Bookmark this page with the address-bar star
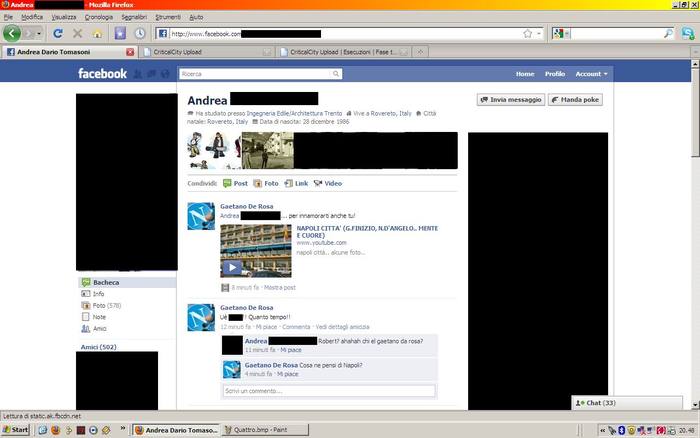This screenshot has width=700, height=438. pos(528,34)
